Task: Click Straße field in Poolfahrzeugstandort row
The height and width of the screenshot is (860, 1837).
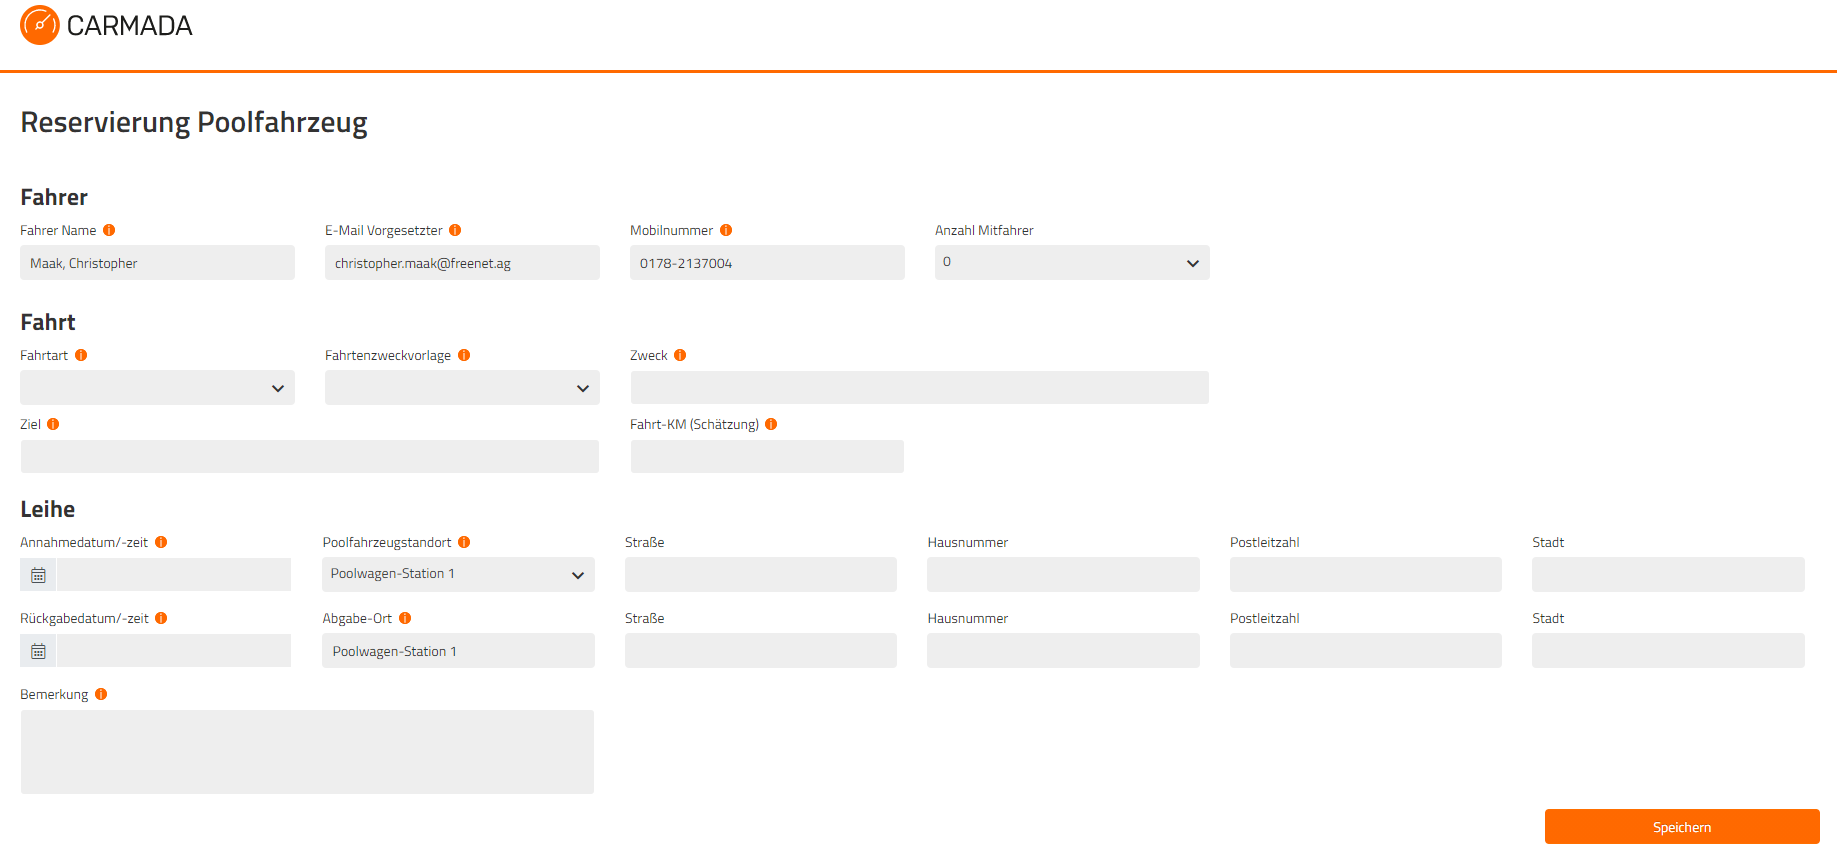Action: (761, 575)
